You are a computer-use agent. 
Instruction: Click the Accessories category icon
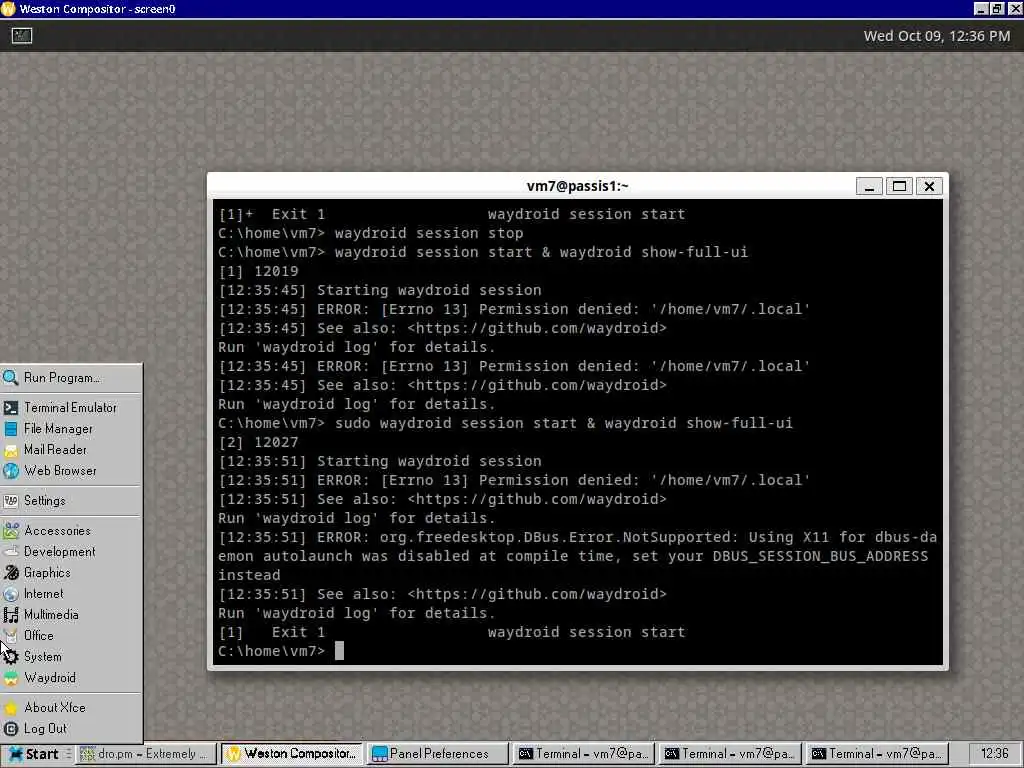click(x=10, y=530)
